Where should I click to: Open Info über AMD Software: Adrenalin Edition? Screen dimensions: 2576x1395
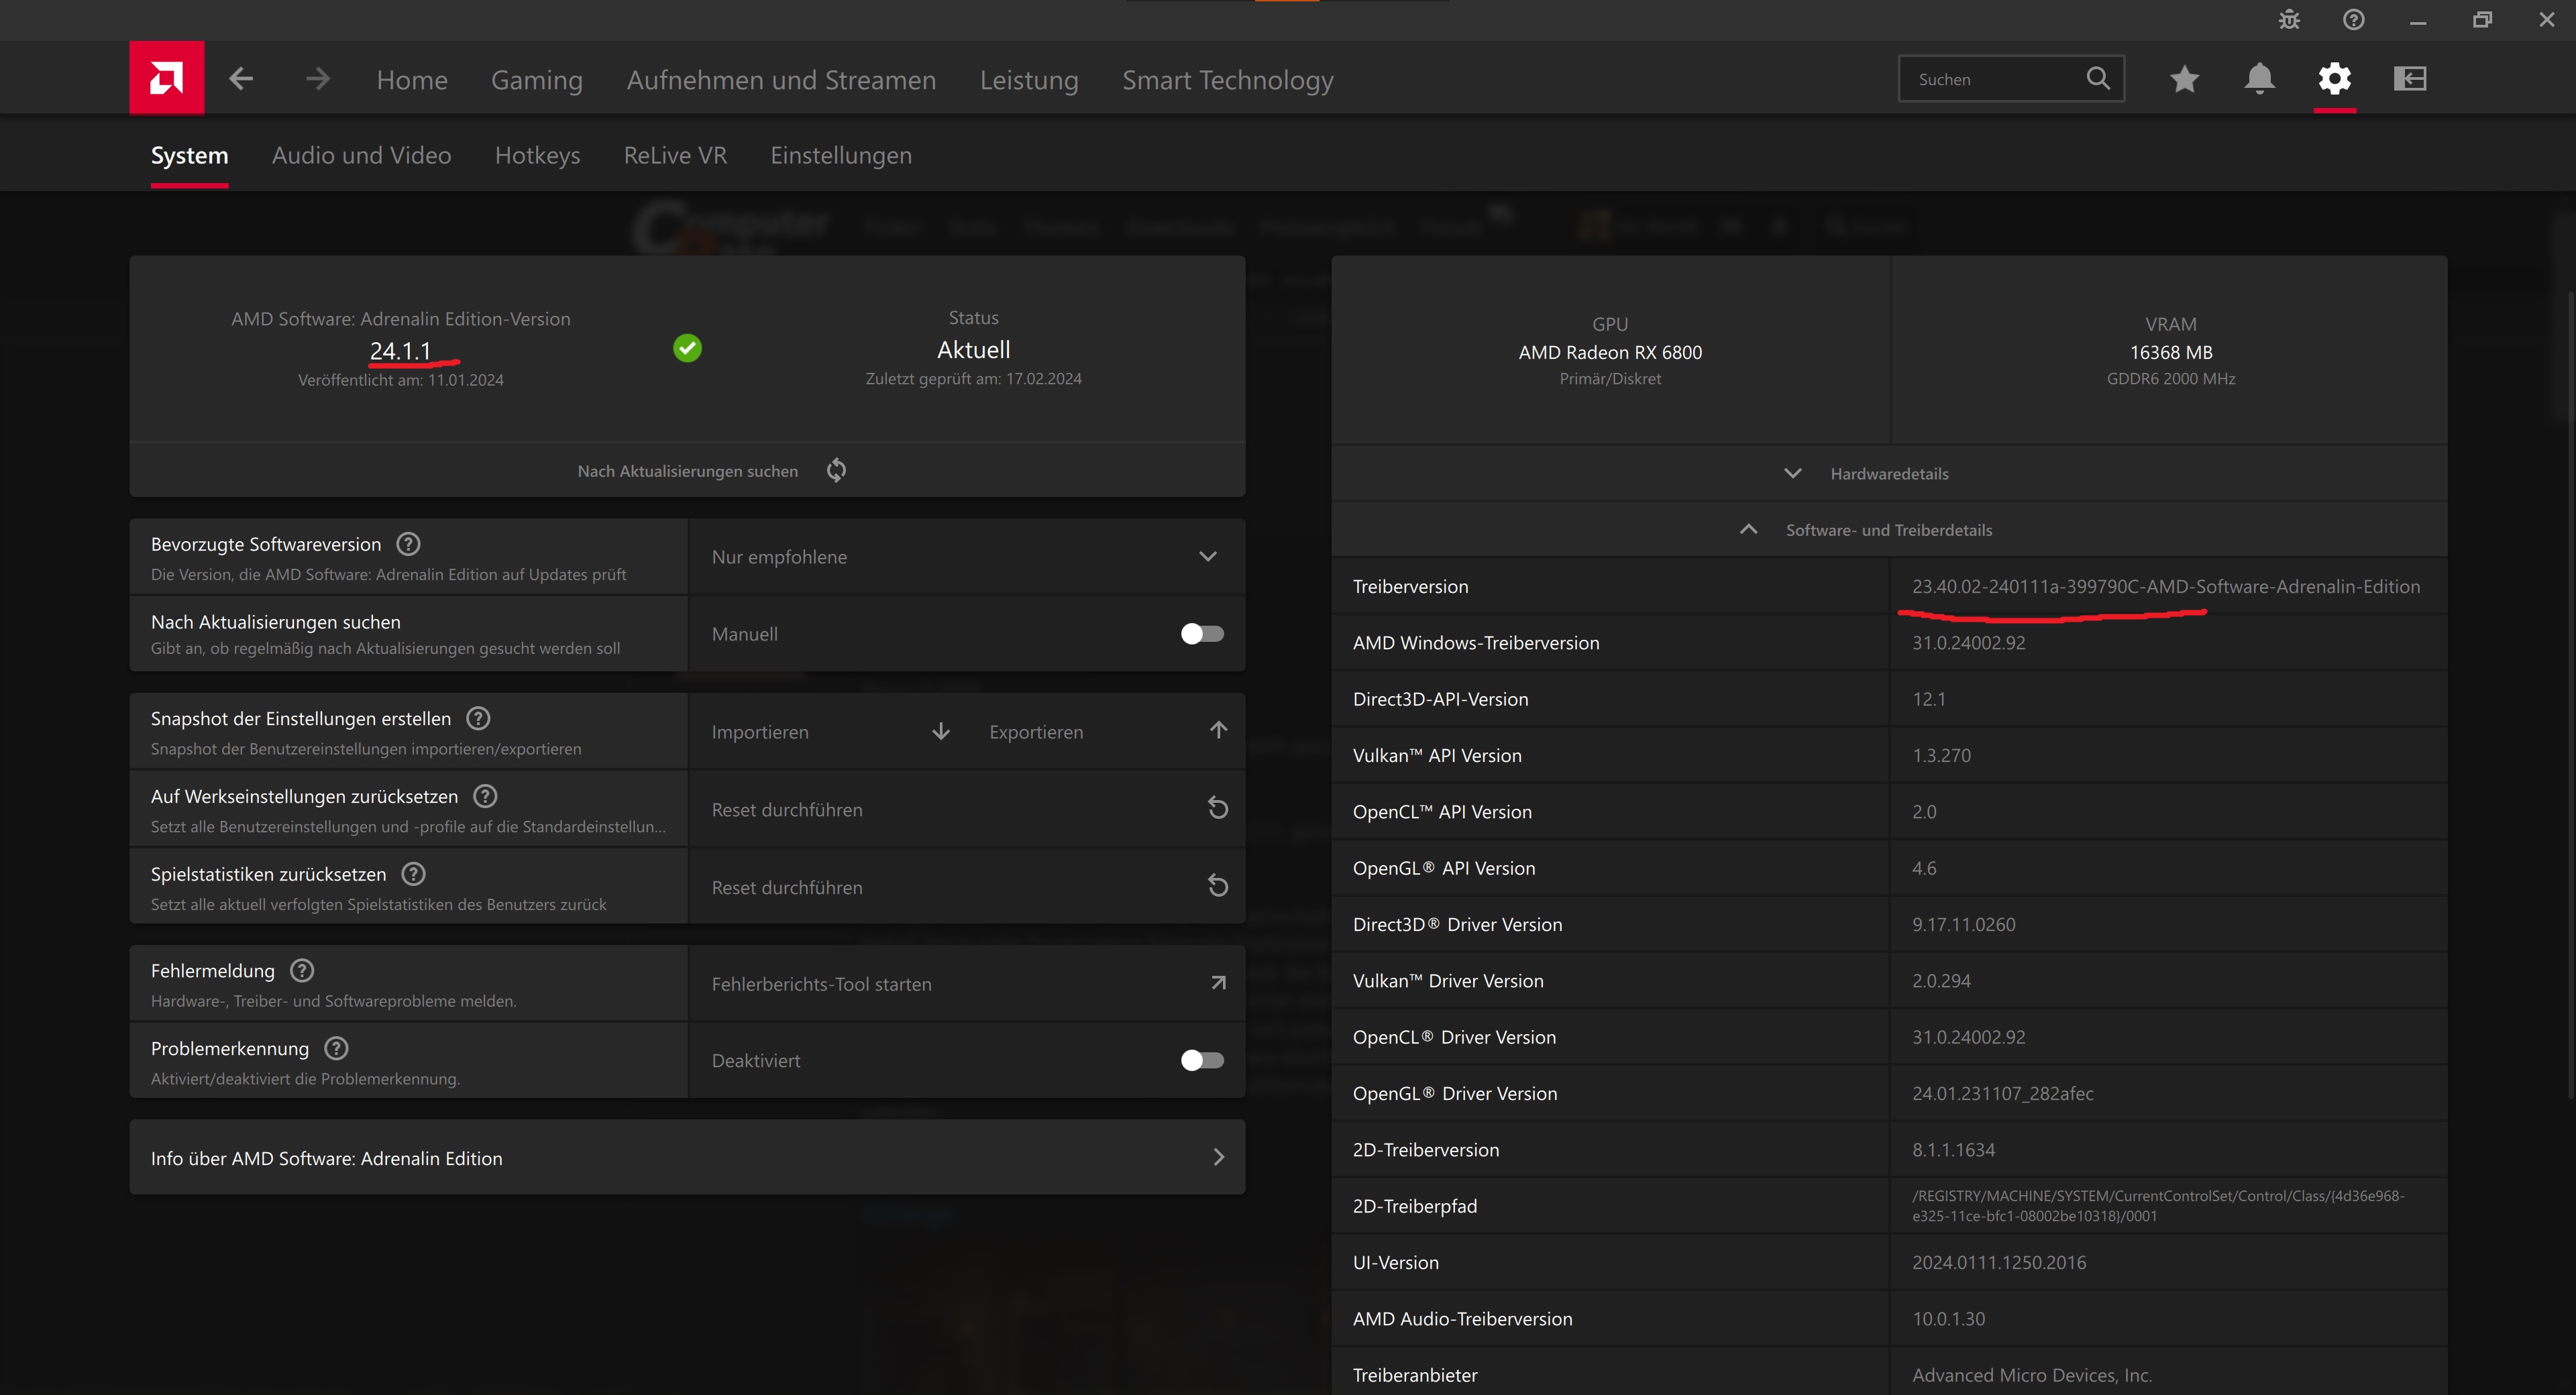(687, 1157)
